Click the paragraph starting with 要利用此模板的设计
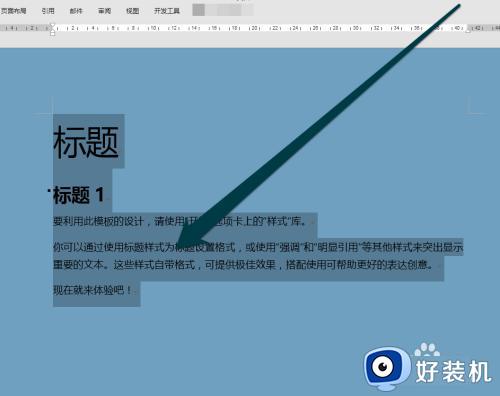Viewport: 500px width, 396px height. 180,221
